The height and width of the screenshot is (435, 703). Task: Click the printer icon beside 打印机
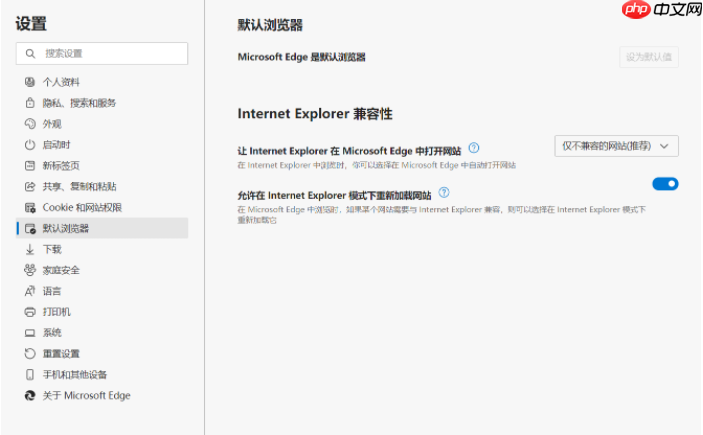(x=30, y=312)
